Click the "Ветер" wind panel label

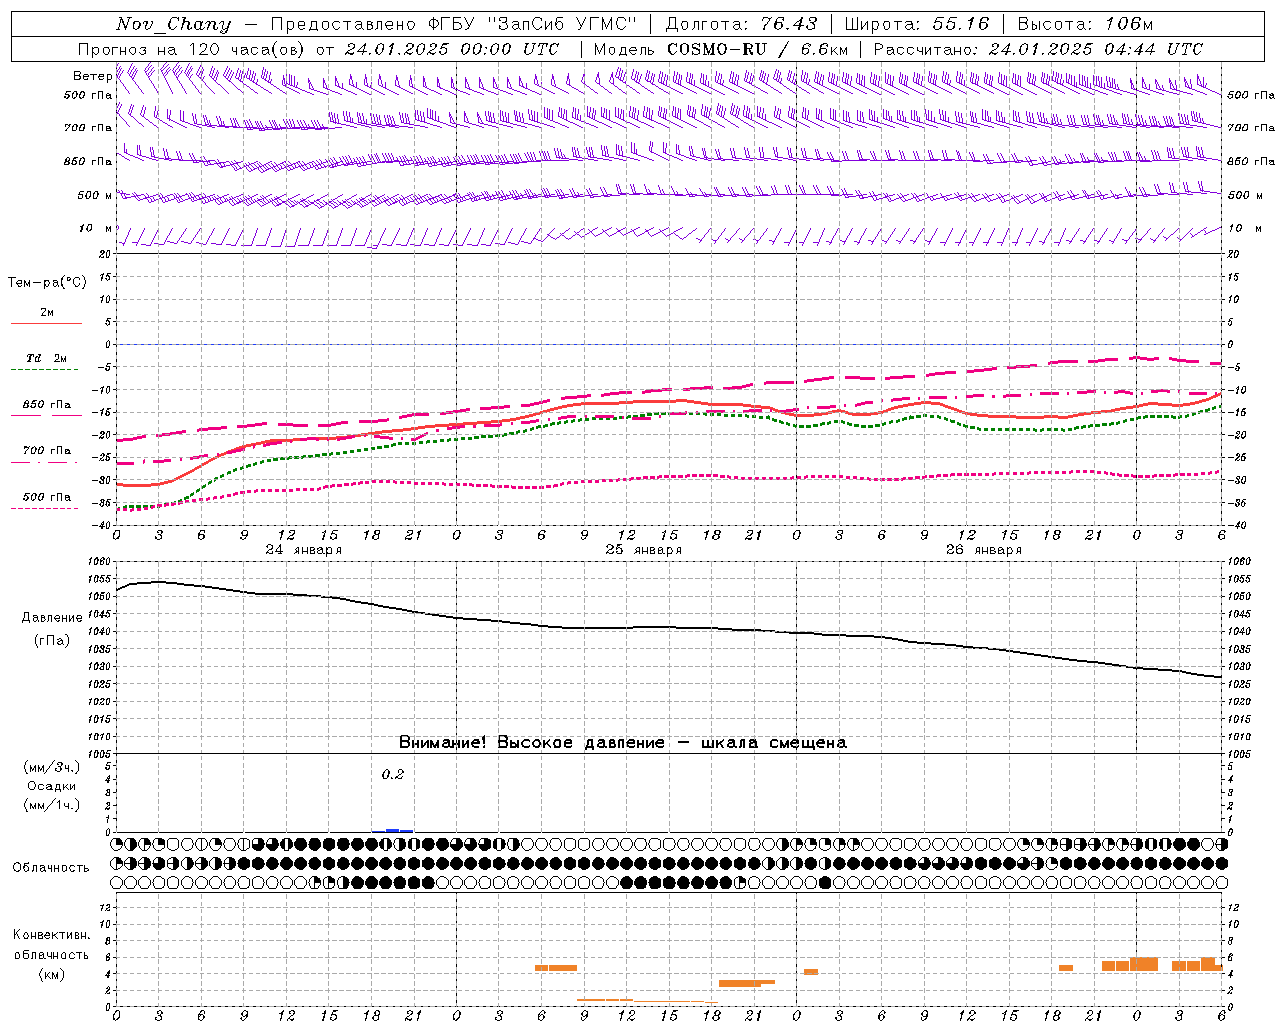[x=92, y=76]
